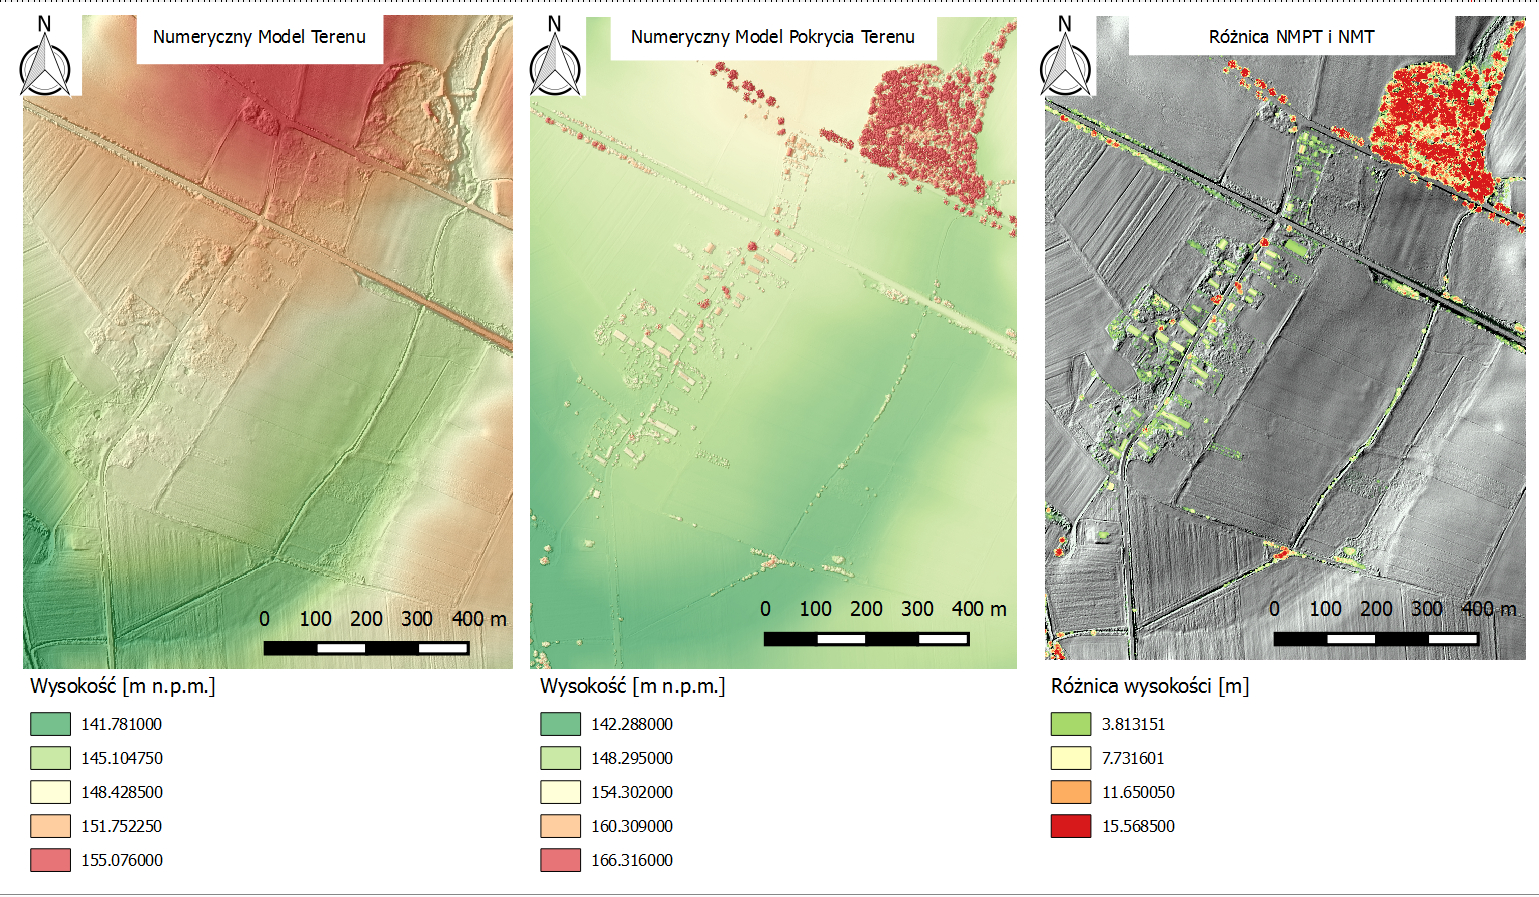1539x897 pixels.
Task: Select the title label Numeryczny Model Terenu
Action: click(259, 37)
